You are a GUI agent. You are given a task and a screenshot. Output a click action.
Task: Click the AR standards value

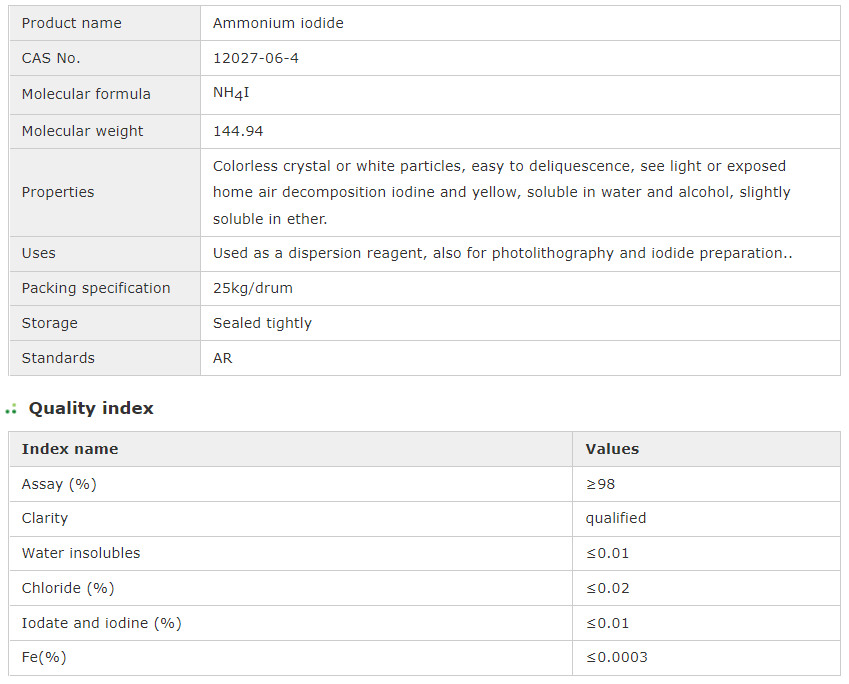223,358
